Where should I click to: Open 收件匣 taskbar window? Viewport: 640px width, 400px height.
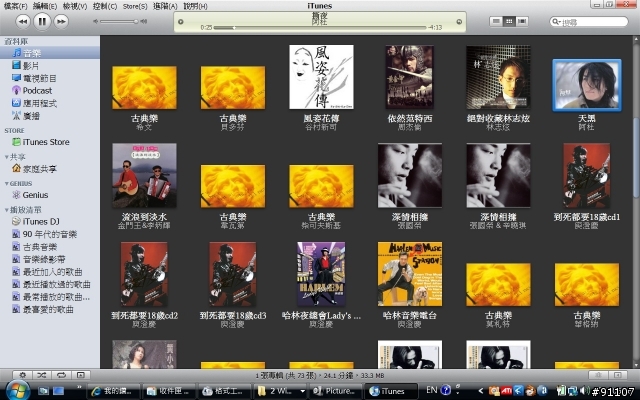(x=169, y=391)
